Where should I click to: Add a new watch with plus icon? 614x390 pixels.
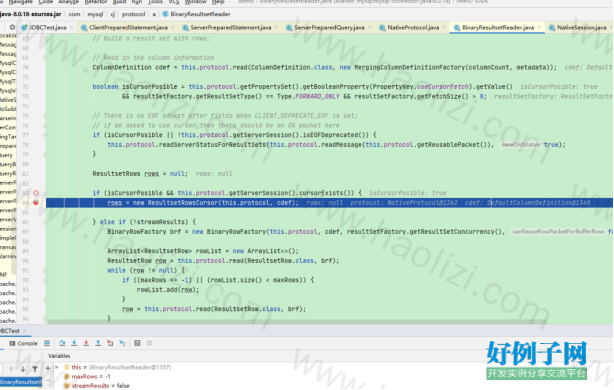48,368
